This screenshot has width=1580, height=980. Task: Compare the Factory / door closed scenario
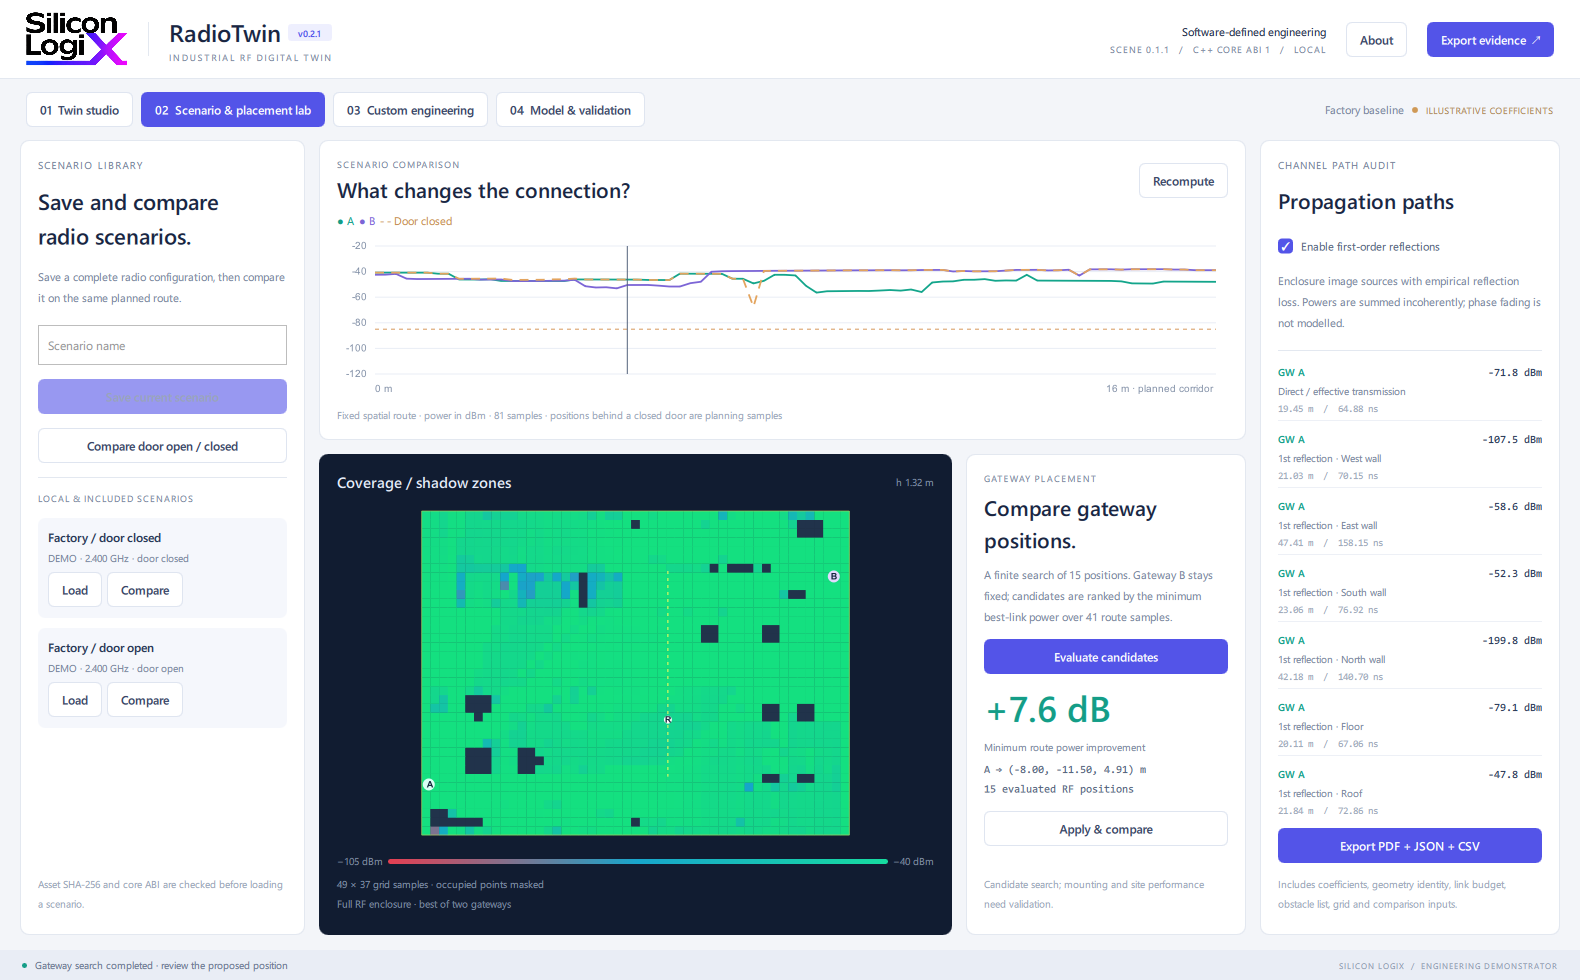point(145,590)
